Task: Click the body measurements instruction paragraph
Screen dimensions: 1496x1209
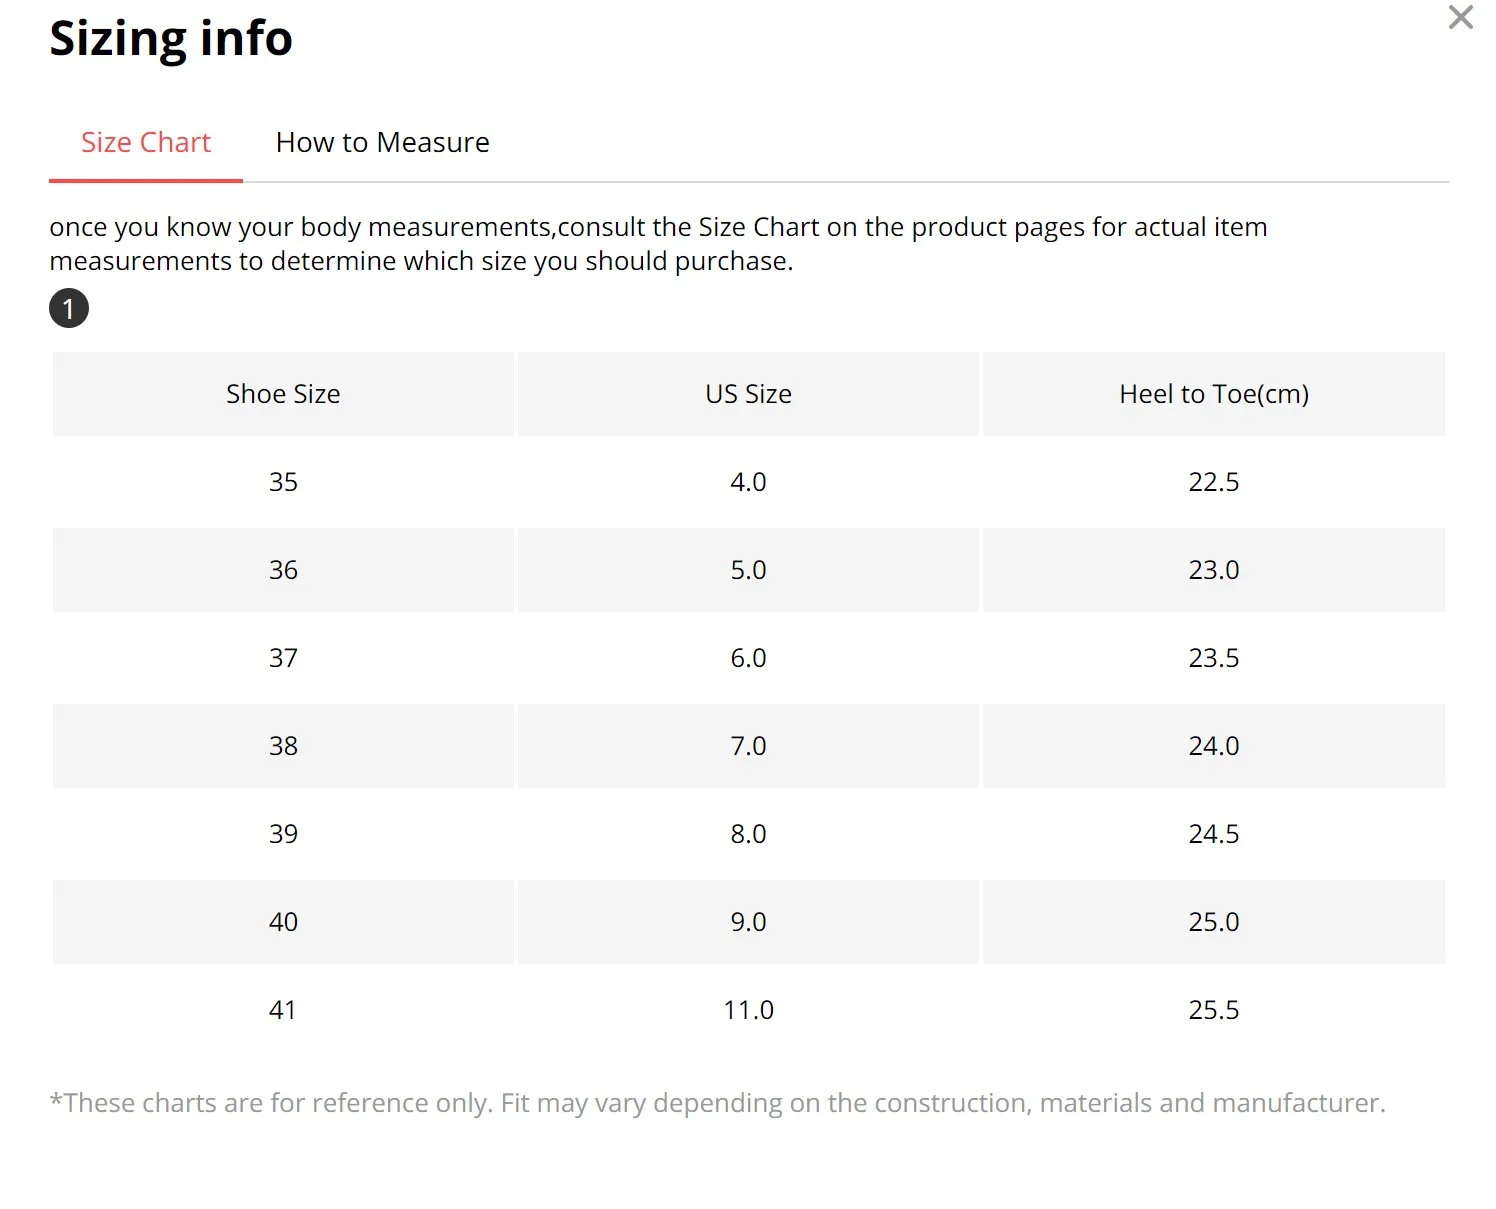Action: (658, 244)
